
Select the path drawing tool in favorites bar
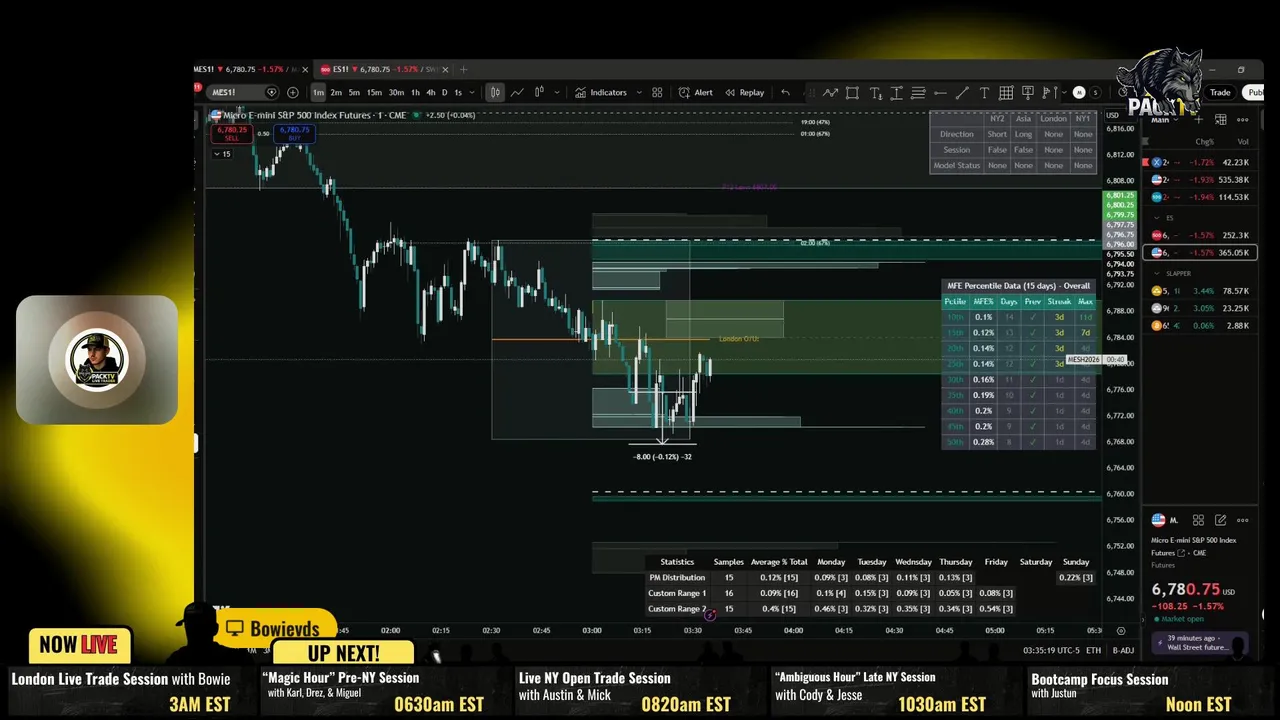click(x=830, y=92)
